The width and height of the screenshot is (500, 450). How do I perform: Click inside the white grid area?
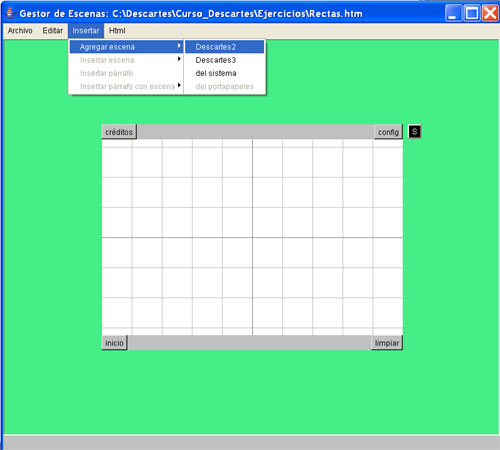(252, 237)
